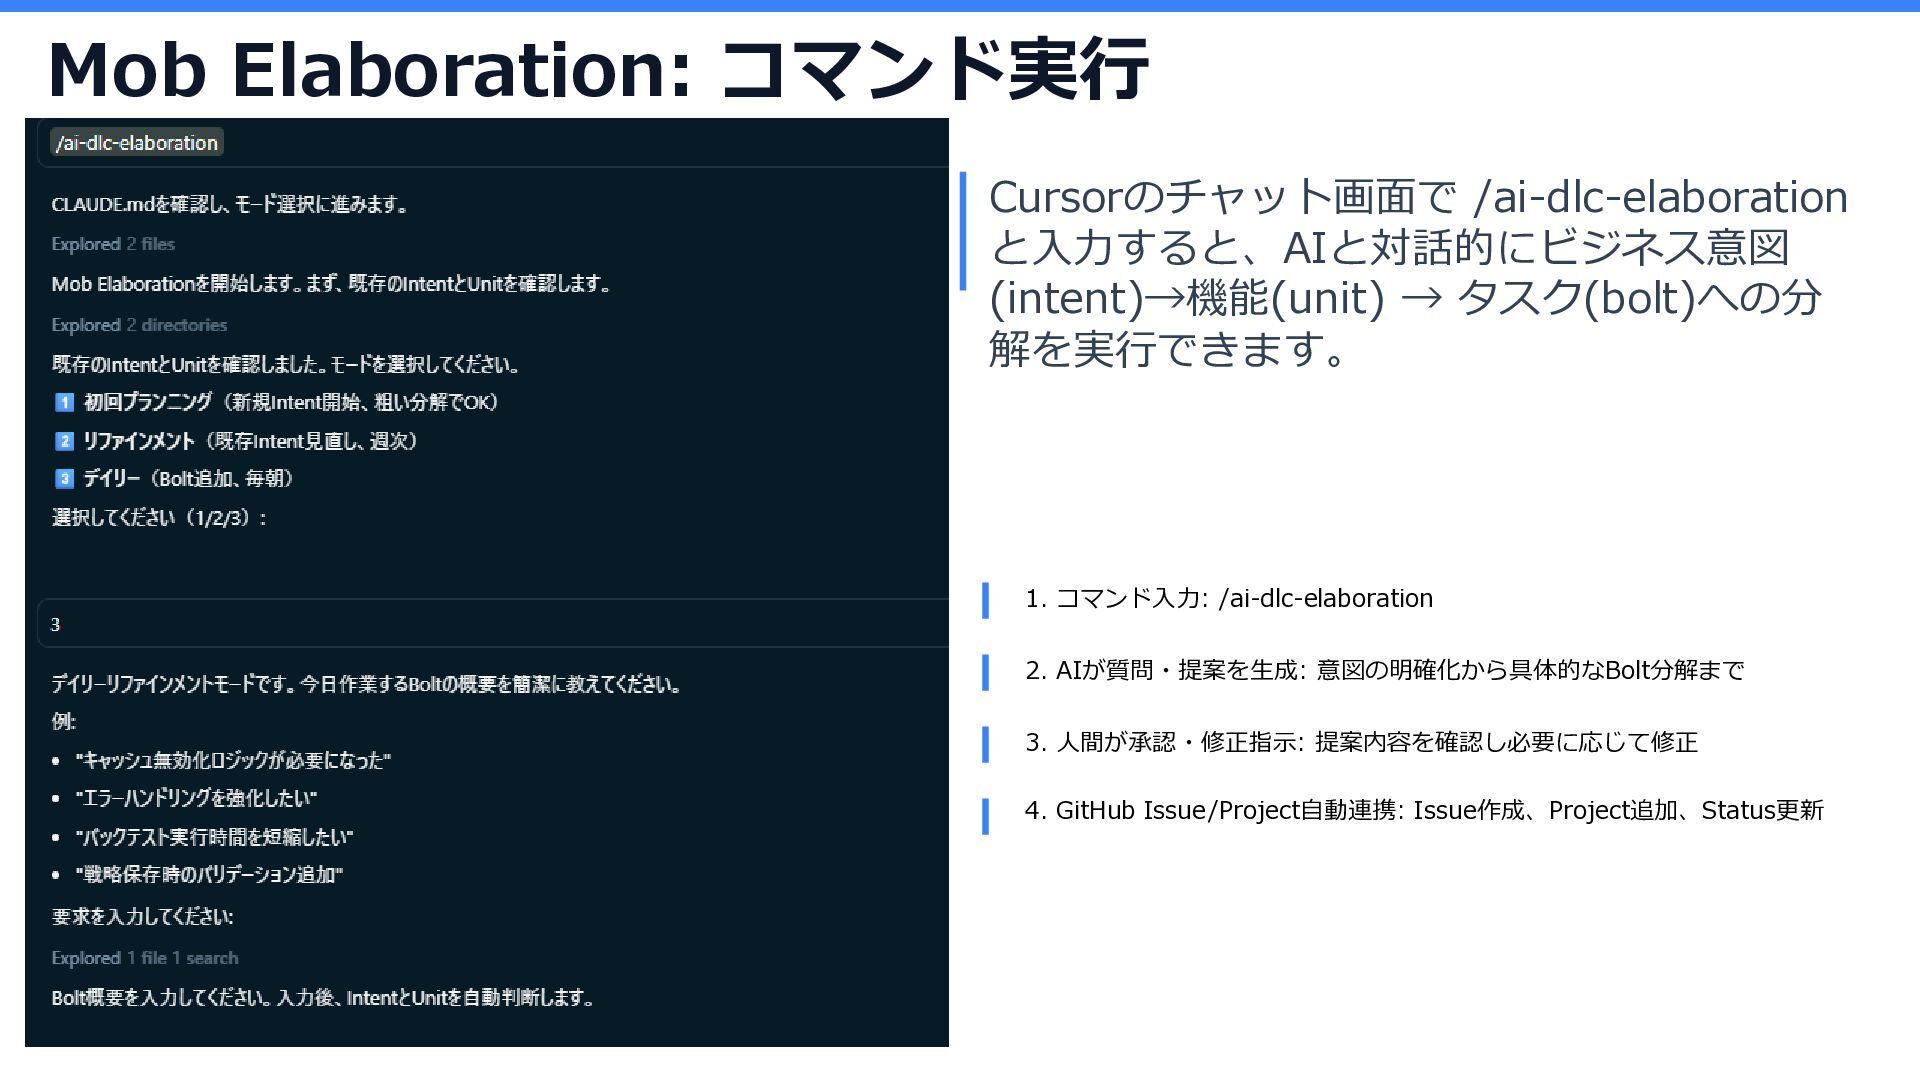Viewport: 1920px width, 1080px height.
Task: Click the number 1 emoji icon
Action: 64,402
